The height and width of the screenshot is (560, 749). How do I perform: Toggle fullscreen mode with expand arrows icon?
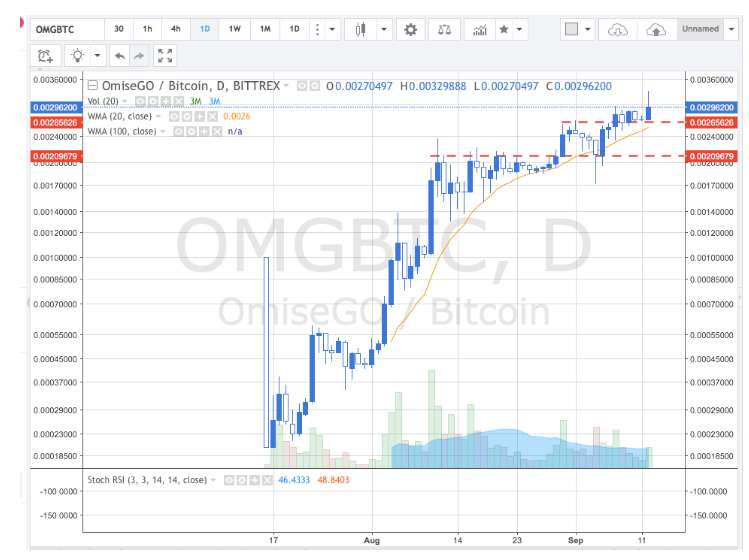point(166,56)
